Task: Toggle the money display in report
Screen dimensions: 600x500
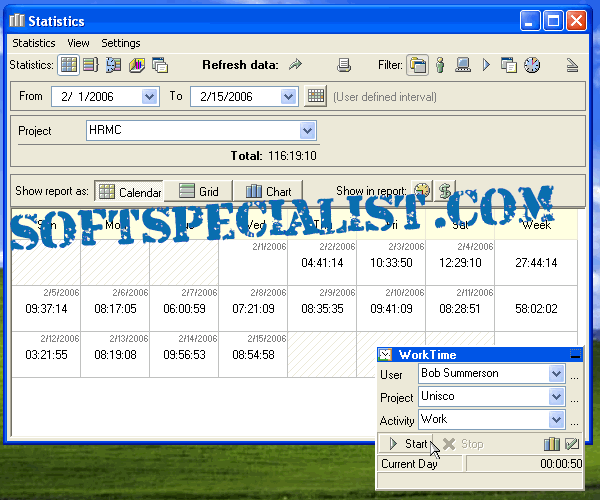Action: (x=444, y=191)
